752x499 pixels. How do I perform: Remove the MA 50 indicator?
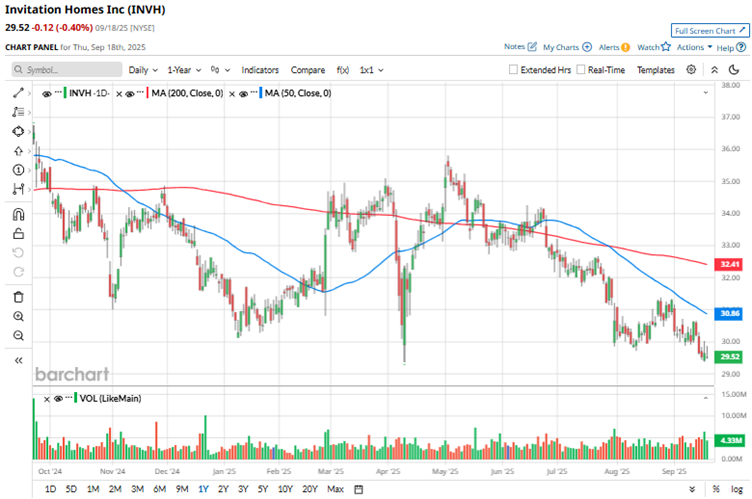pyautogui.click(x=232, y=94)
